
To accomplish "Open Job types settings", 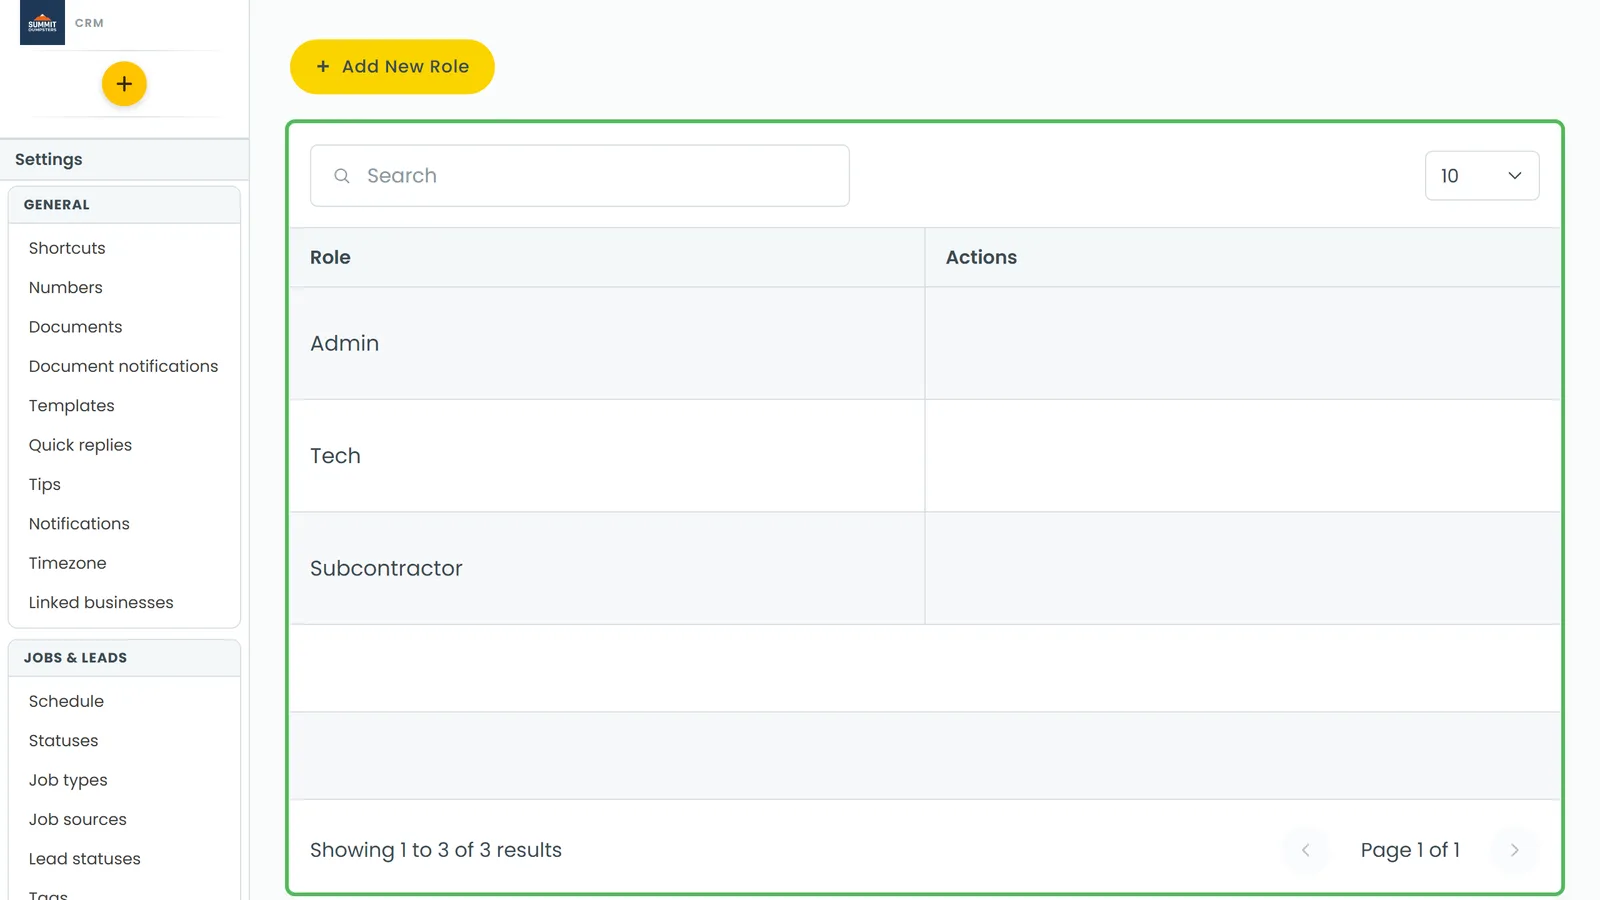I will coord(68,781).
